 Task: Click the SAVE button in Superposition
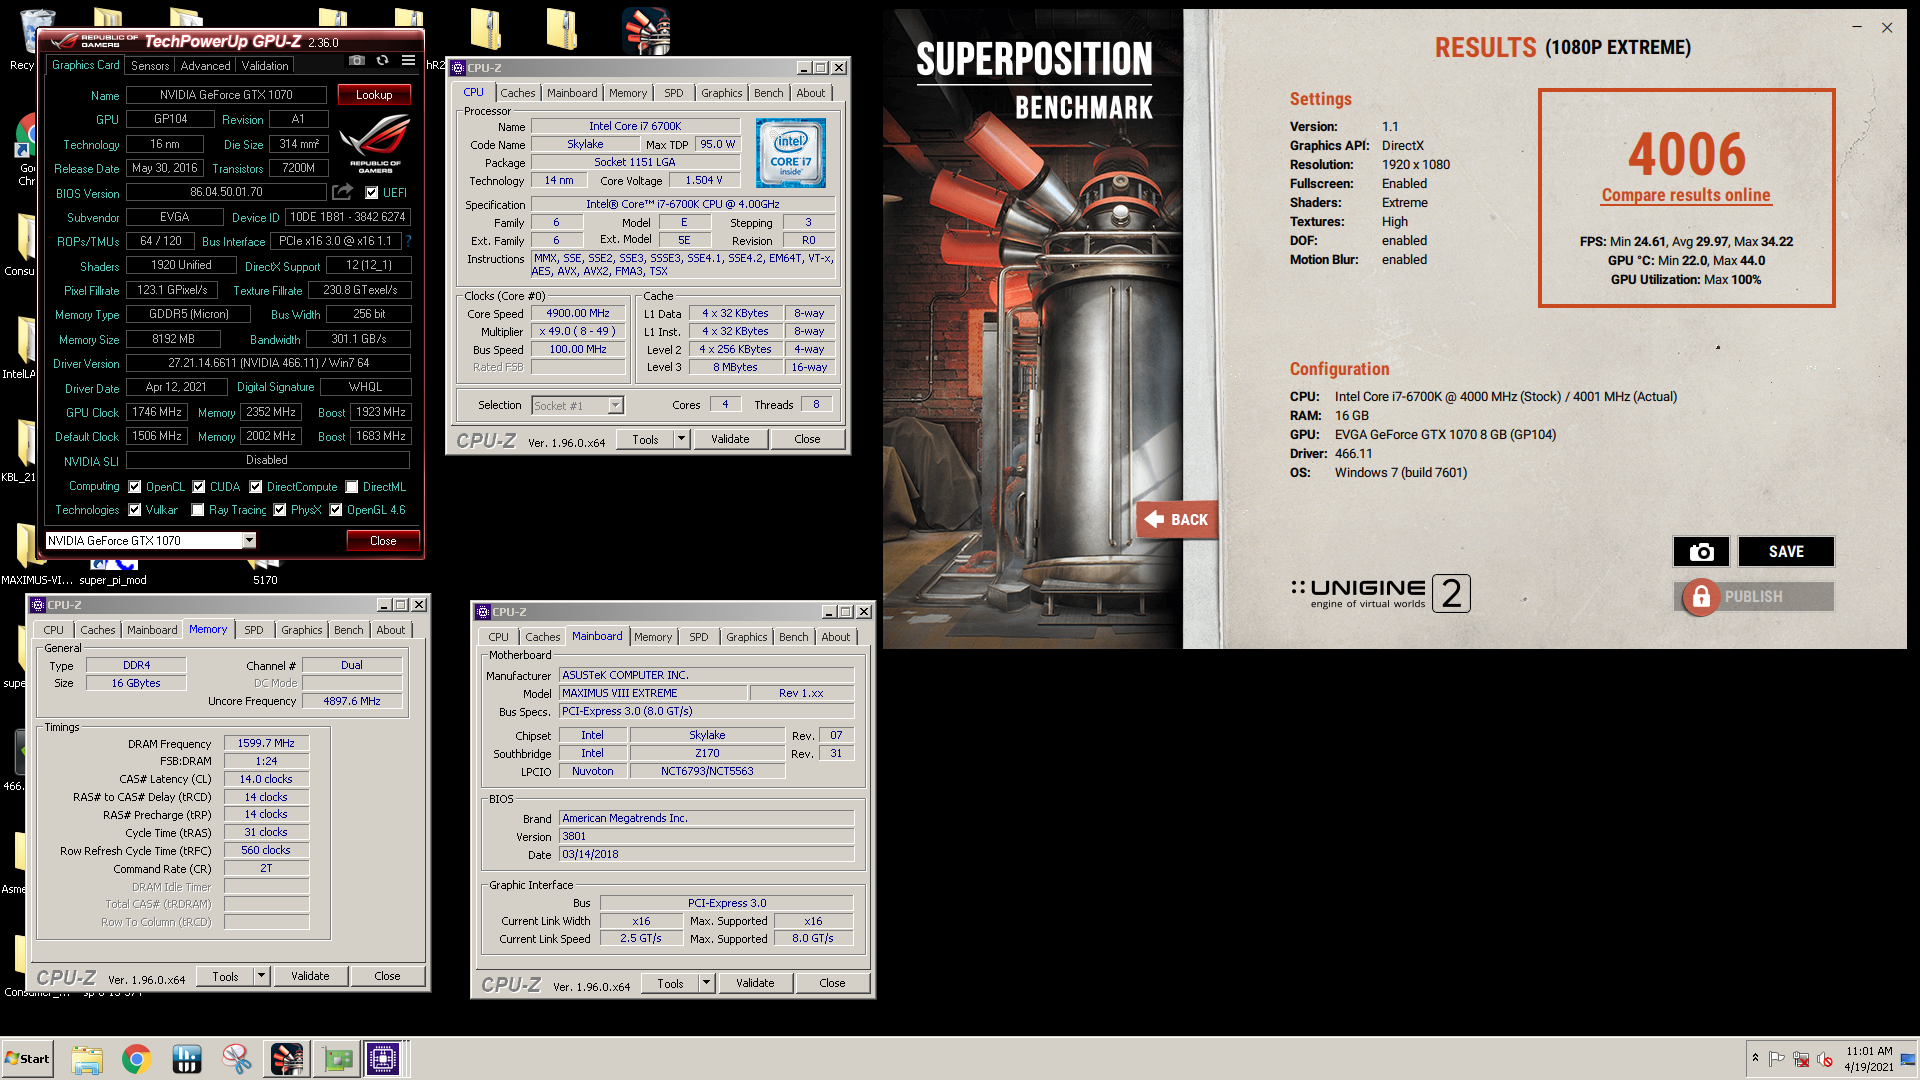point(1786,552)
